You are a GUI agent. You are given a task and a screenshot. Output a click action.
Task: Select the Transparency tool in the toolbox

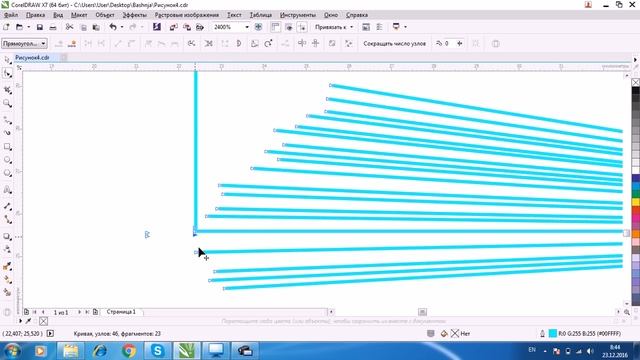tap(7, 249)
